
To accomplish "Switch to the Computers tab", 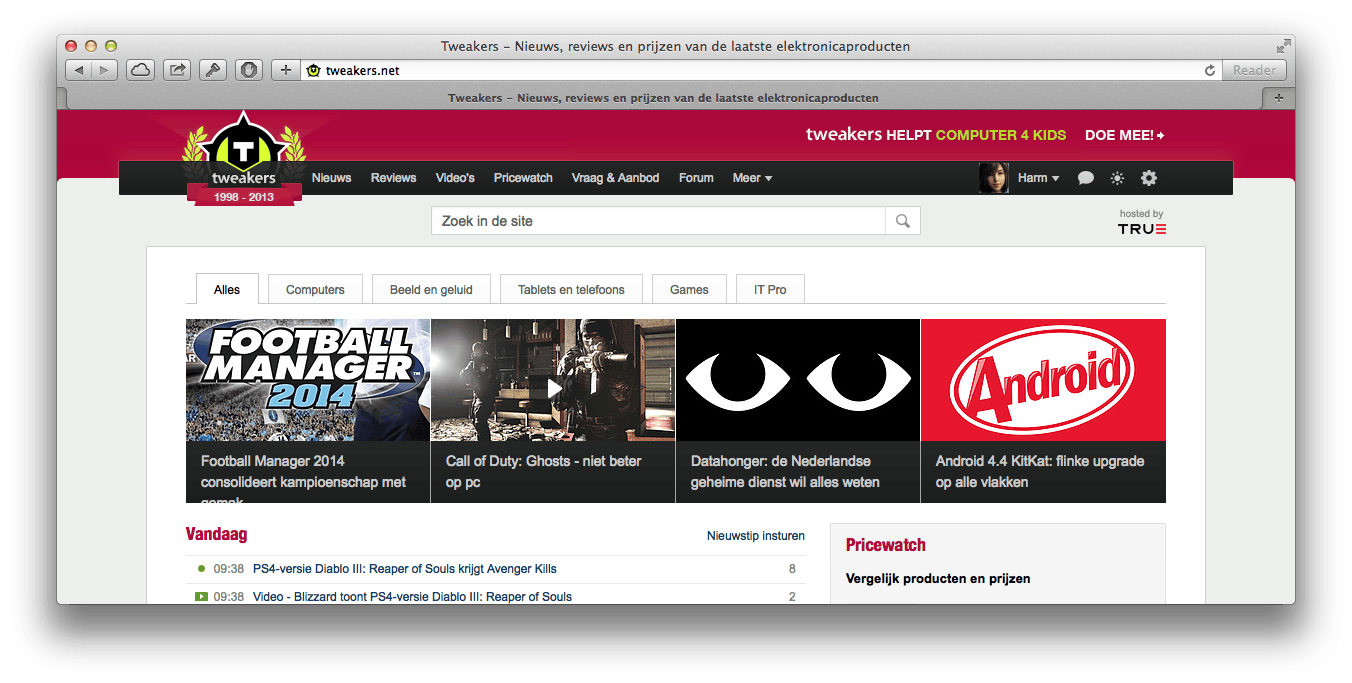I will [315, 289].
